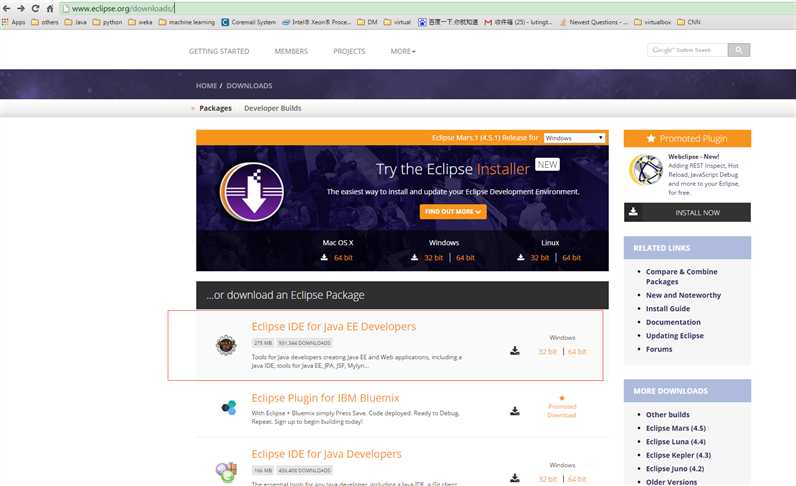Select 64 bit for Java EE Developers
The width and height of the screenshot is (796, 486).
point(577,351)
